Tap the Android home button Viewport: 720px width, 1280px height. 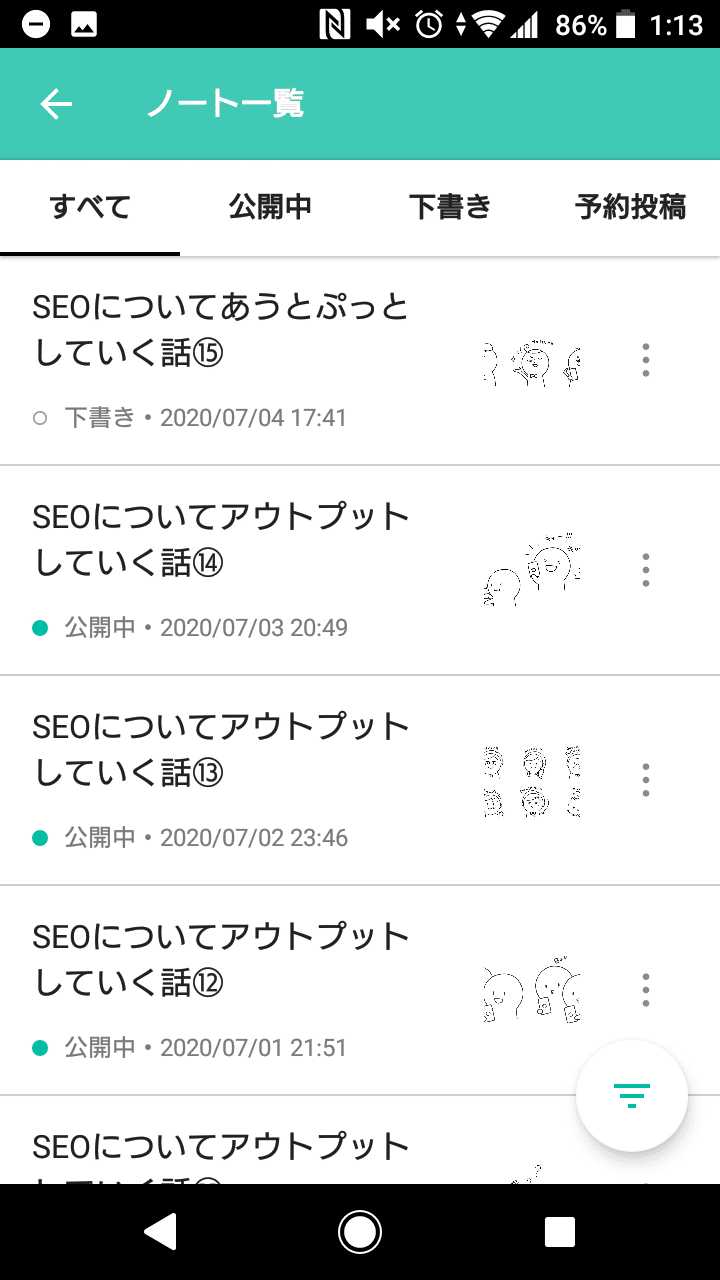[x=360, y=1232]
